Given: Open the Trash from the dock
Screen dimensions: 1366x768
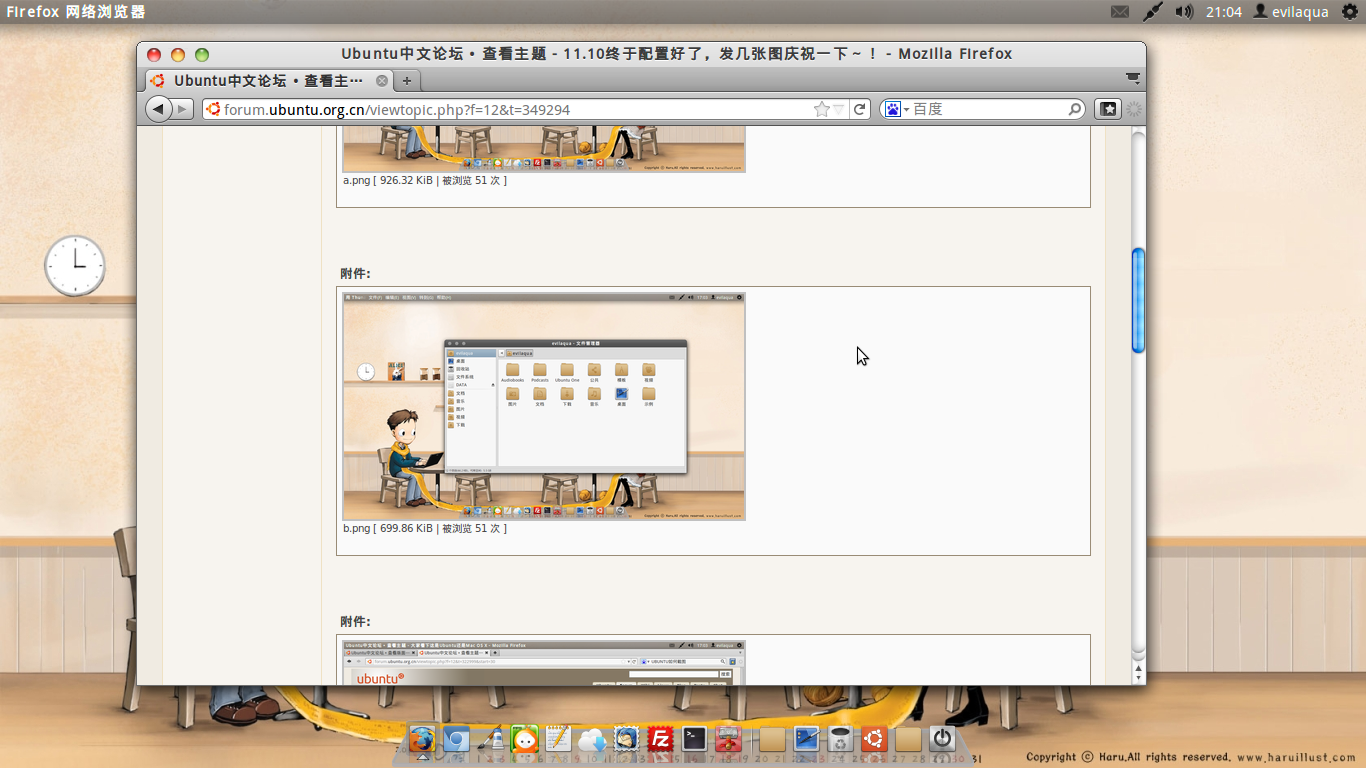Looking at the screenshot, I should (840, 740).
